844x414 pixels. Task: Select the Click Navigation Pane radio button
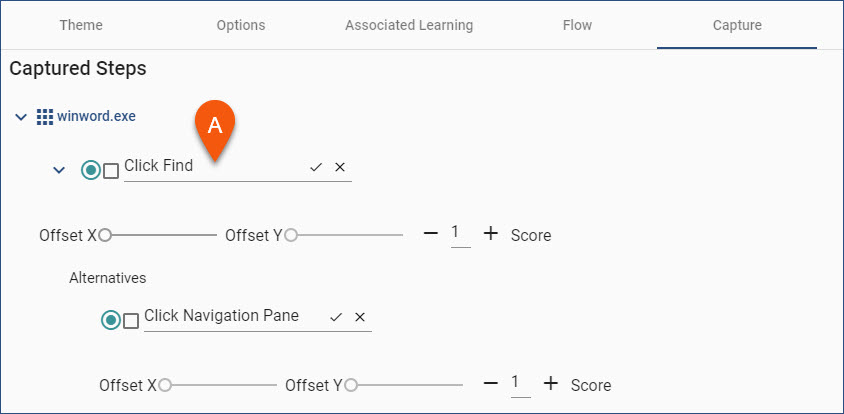(x=111, y=320)
